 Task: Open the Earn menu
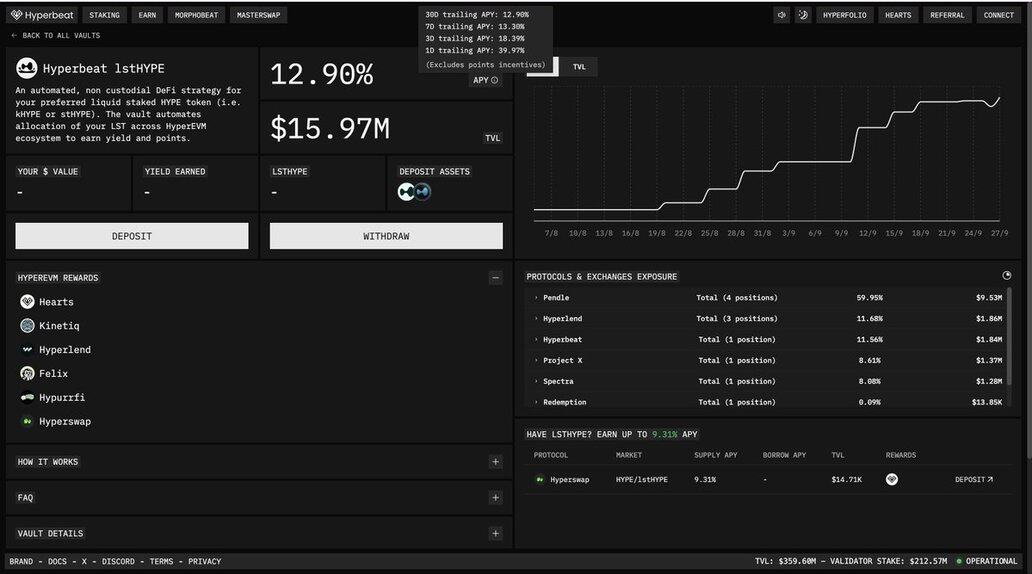point(147,15)
